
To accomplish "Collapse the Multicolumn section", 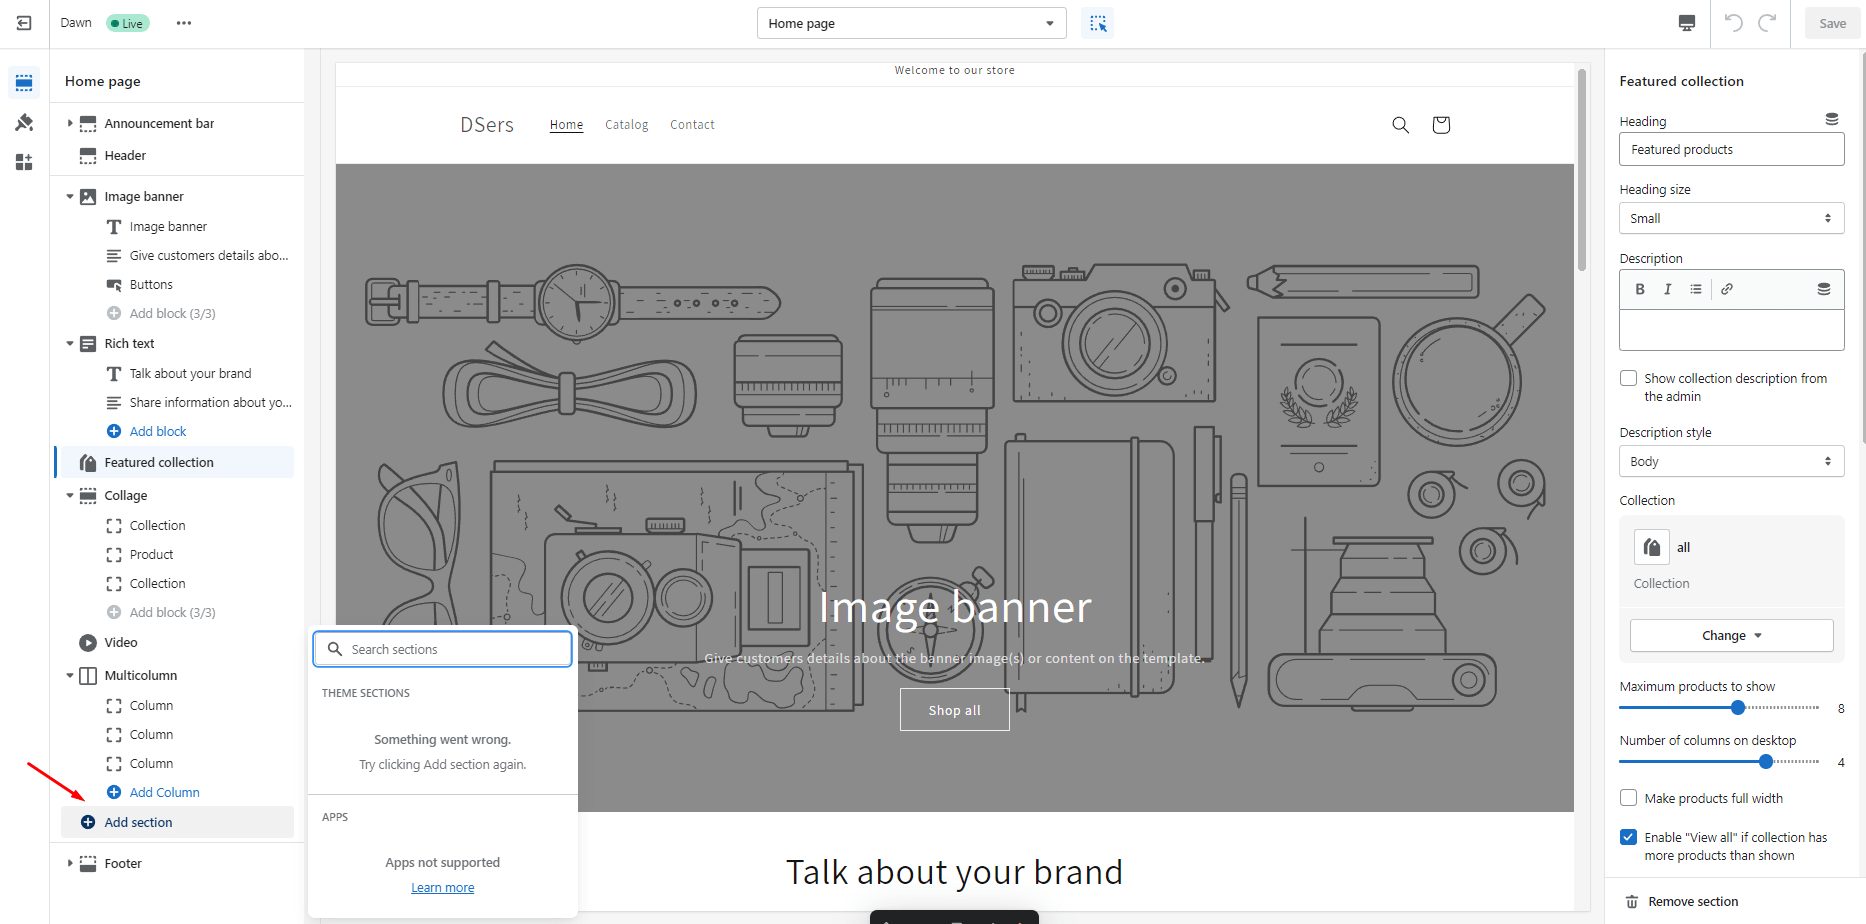I will click(x=70, y=675).
